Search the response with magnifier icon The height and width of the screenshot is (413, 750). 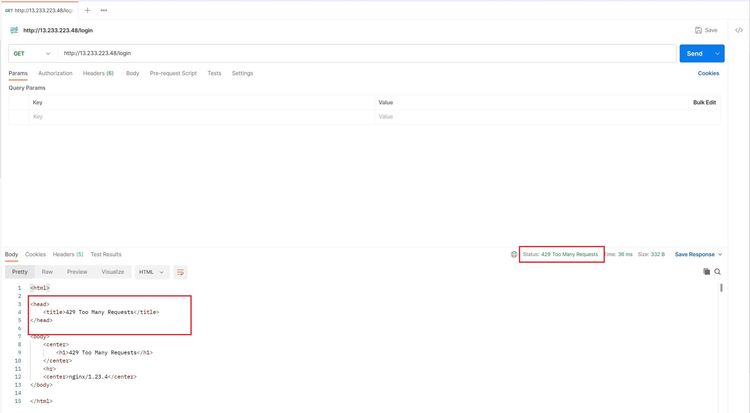coord(717,272)
